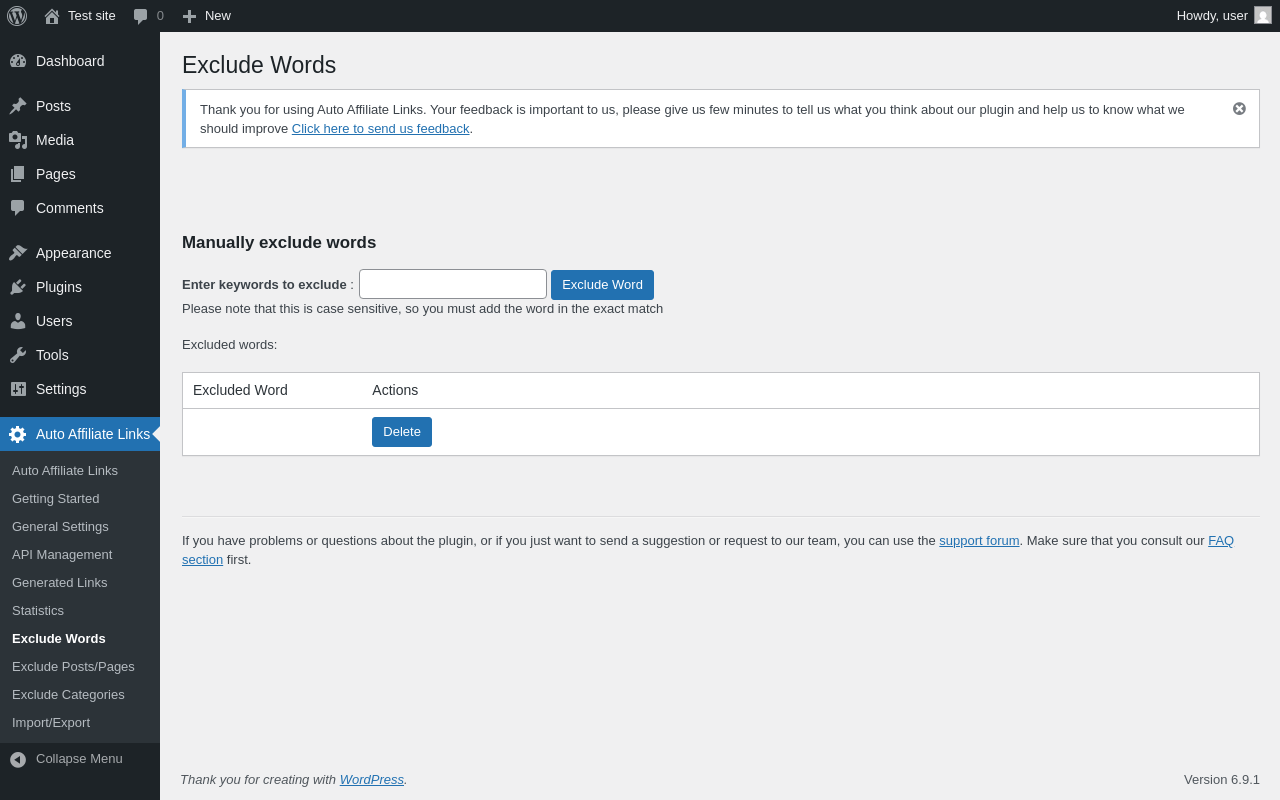Follow the send us feedback link
Image resolution: width=1280 pixels, height=800 pixels.
[380, 129]
